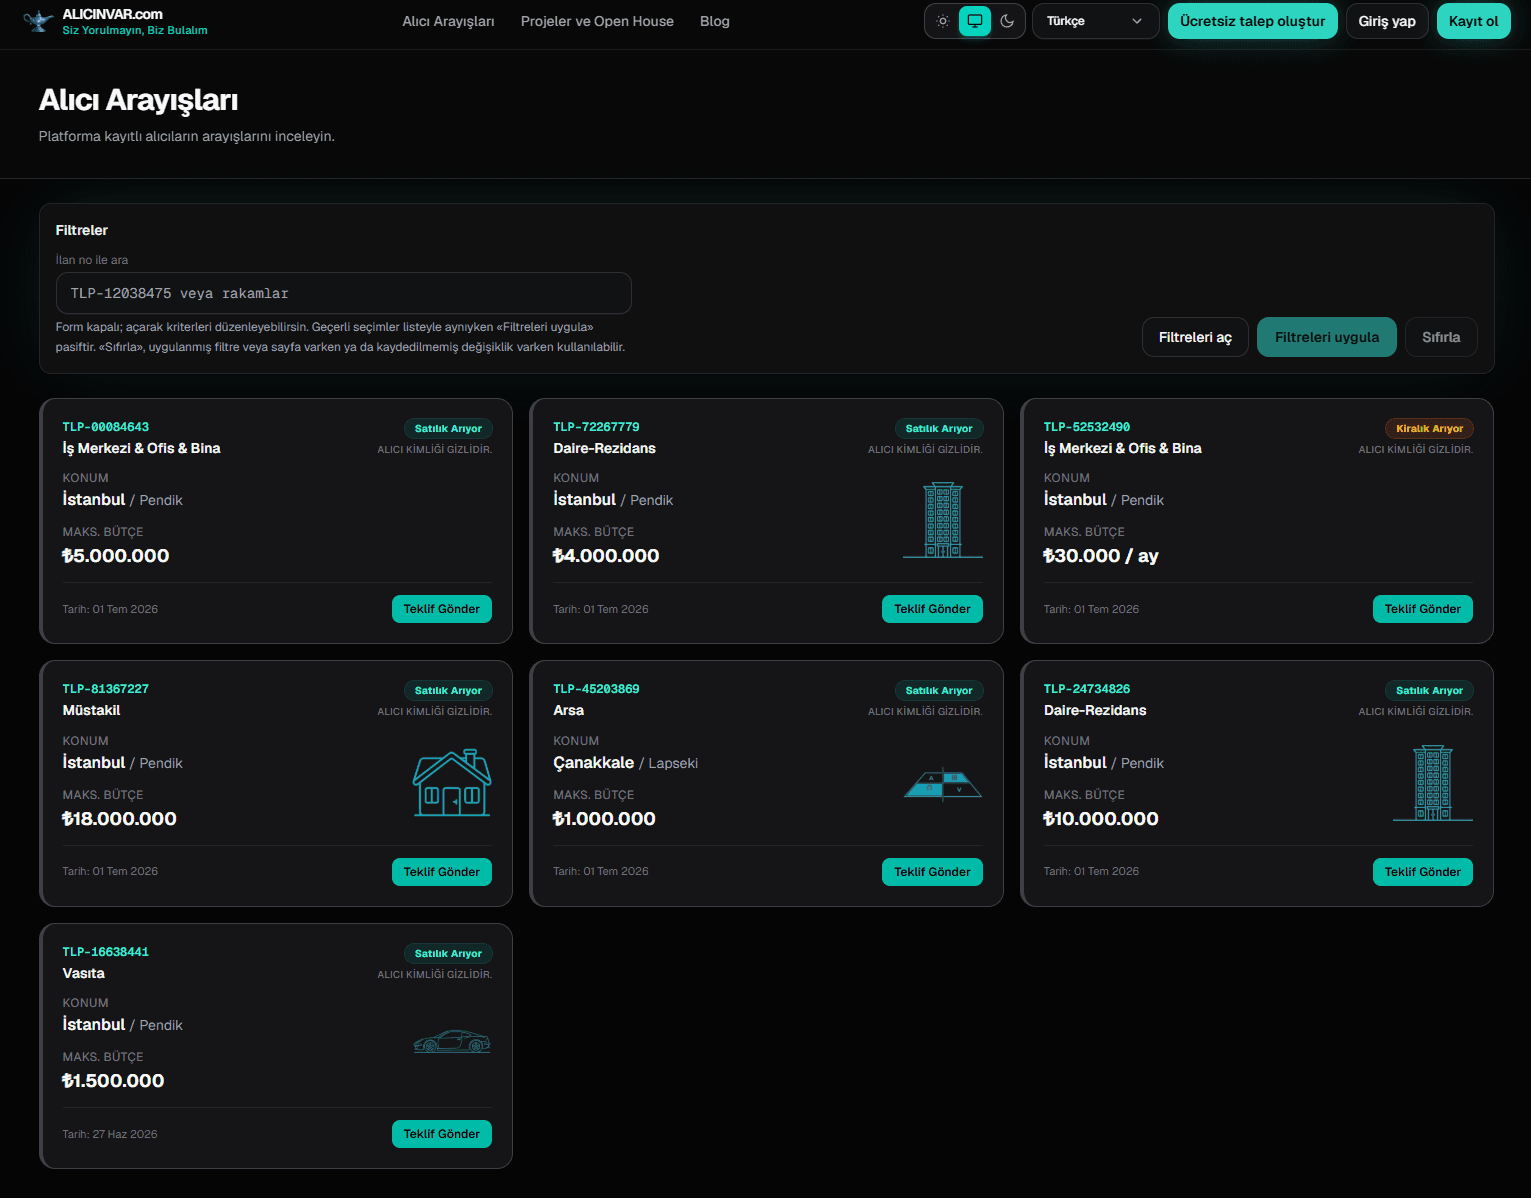
Task: Switch to light theme with sun icon
Action: (x=942, y=21)
